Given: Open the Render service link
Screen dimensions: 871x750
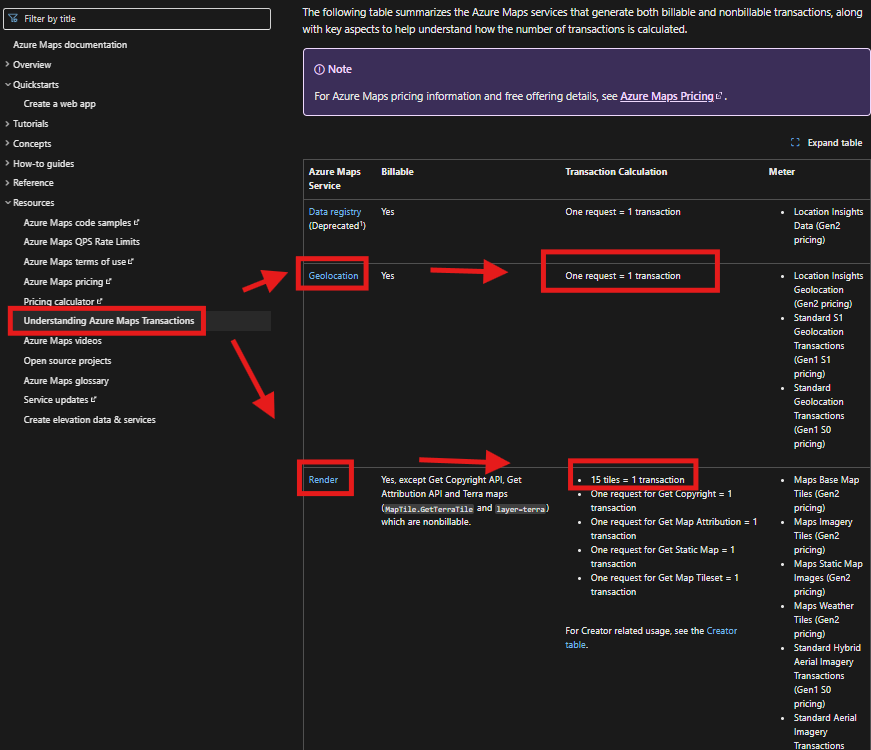Looking at the screenshot, I should pyautogui.click(x=323, y=479).
